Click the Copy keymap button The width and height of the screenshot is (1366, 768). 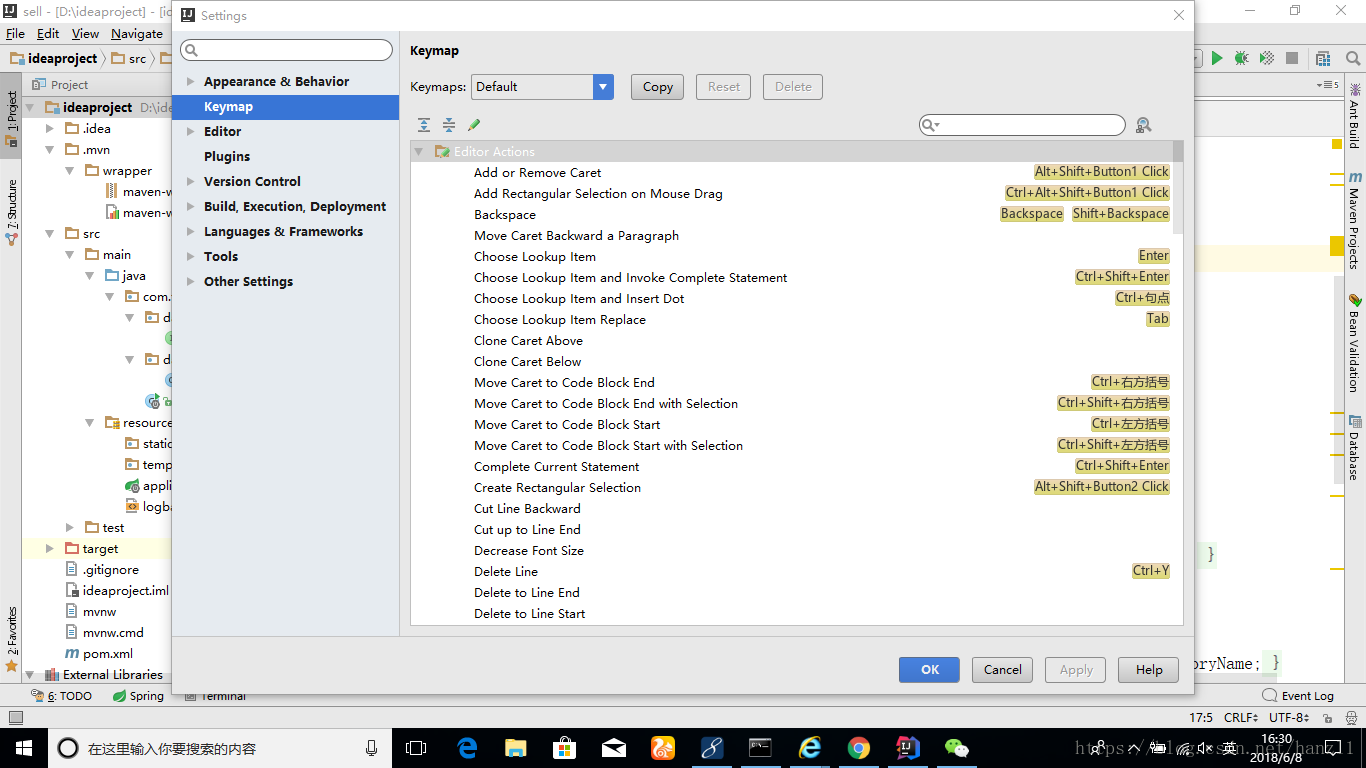(657, 87)
